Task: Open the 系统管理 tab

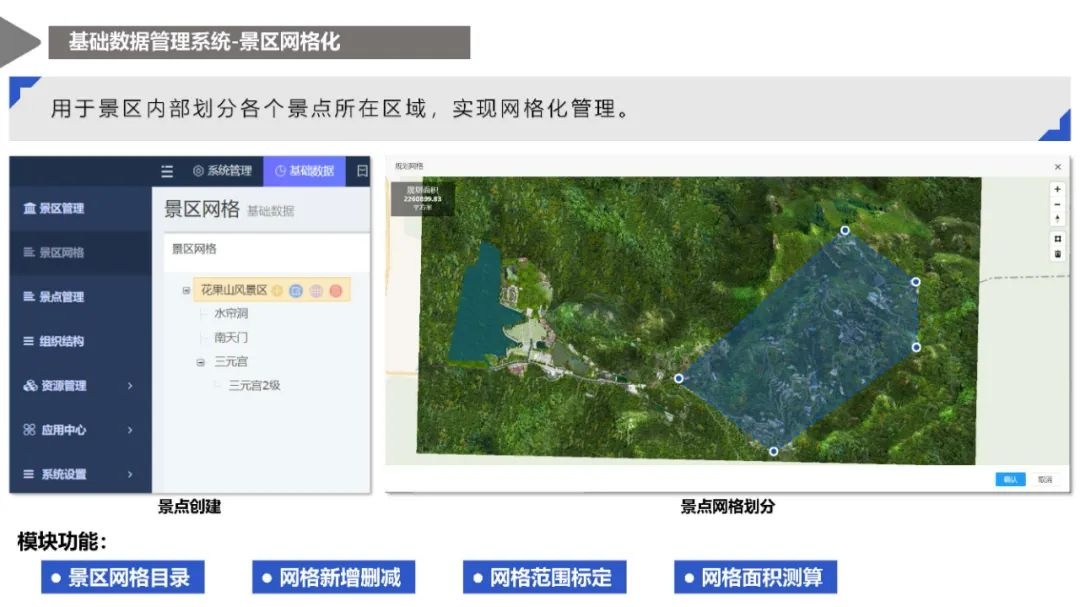Action: click(222, 171)
